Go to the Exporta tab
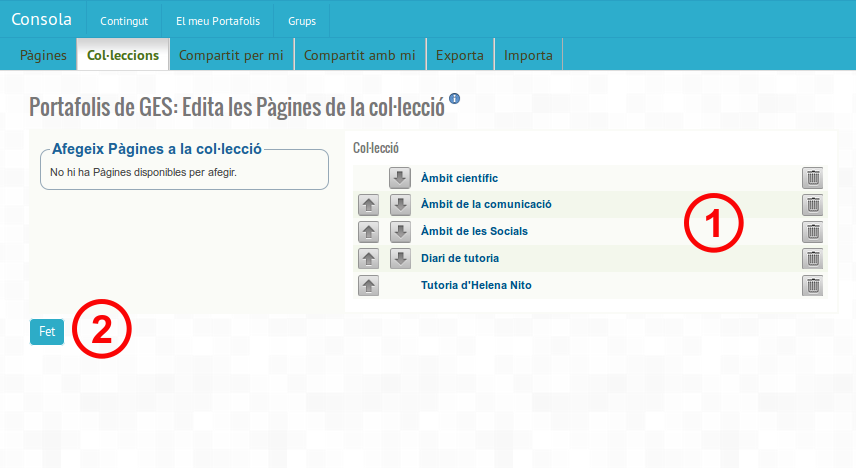856x468 pixels. coord(460,55)
